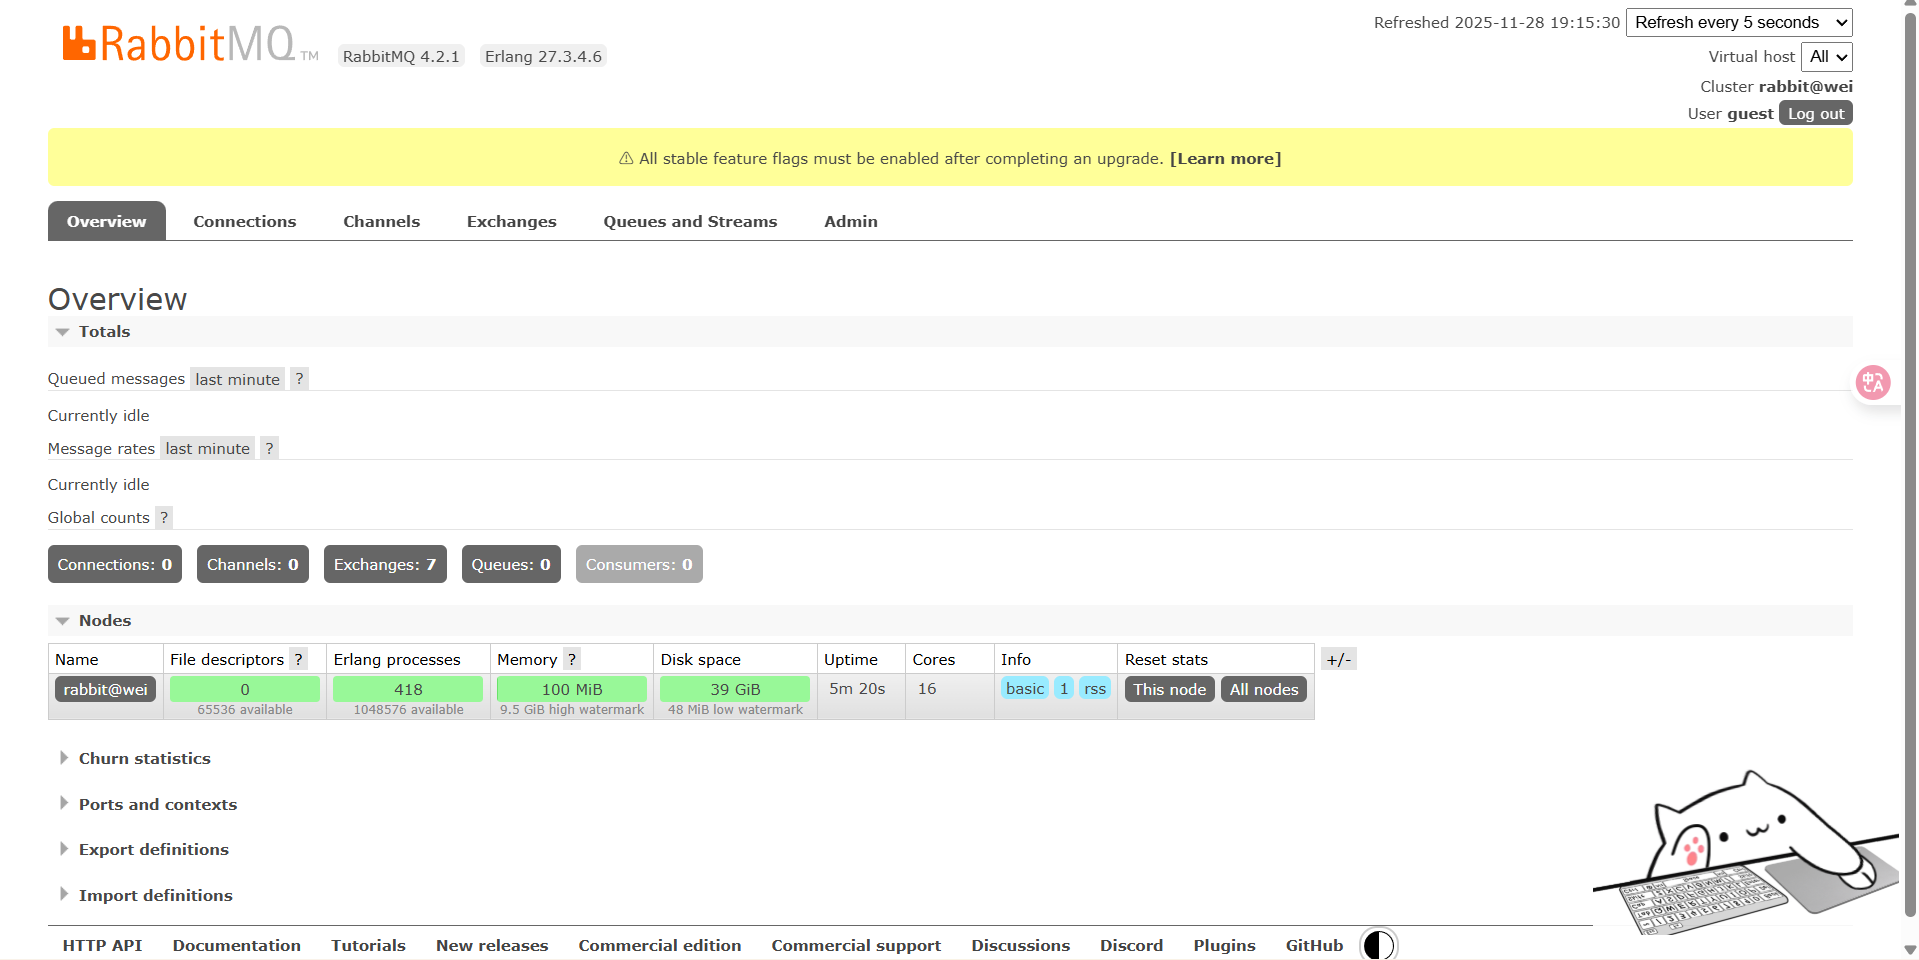Reset stats for This node
This screenshot has height=960, width=1919.
pyautogui.click(x=1170, y=689)
